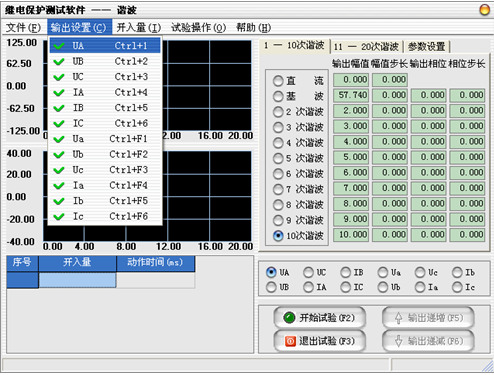Viewport: 494px width, 375px height.
Task: Switch to 11—20次谐波 tab
Action: click(366, 46)
